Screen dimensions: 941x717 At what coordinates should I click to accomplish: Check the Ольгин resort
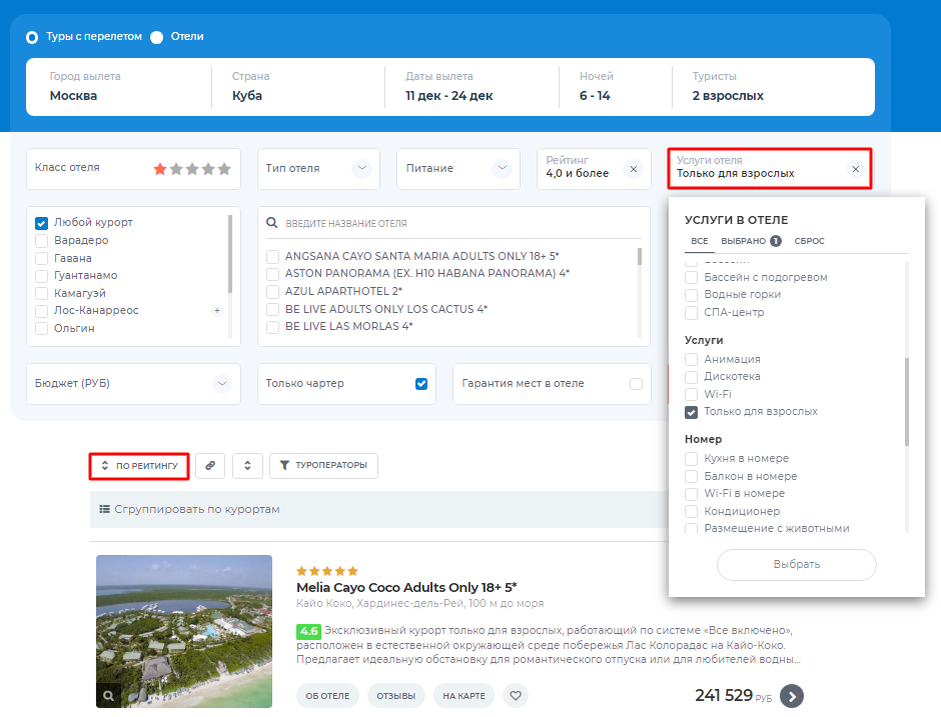point(41,329)
